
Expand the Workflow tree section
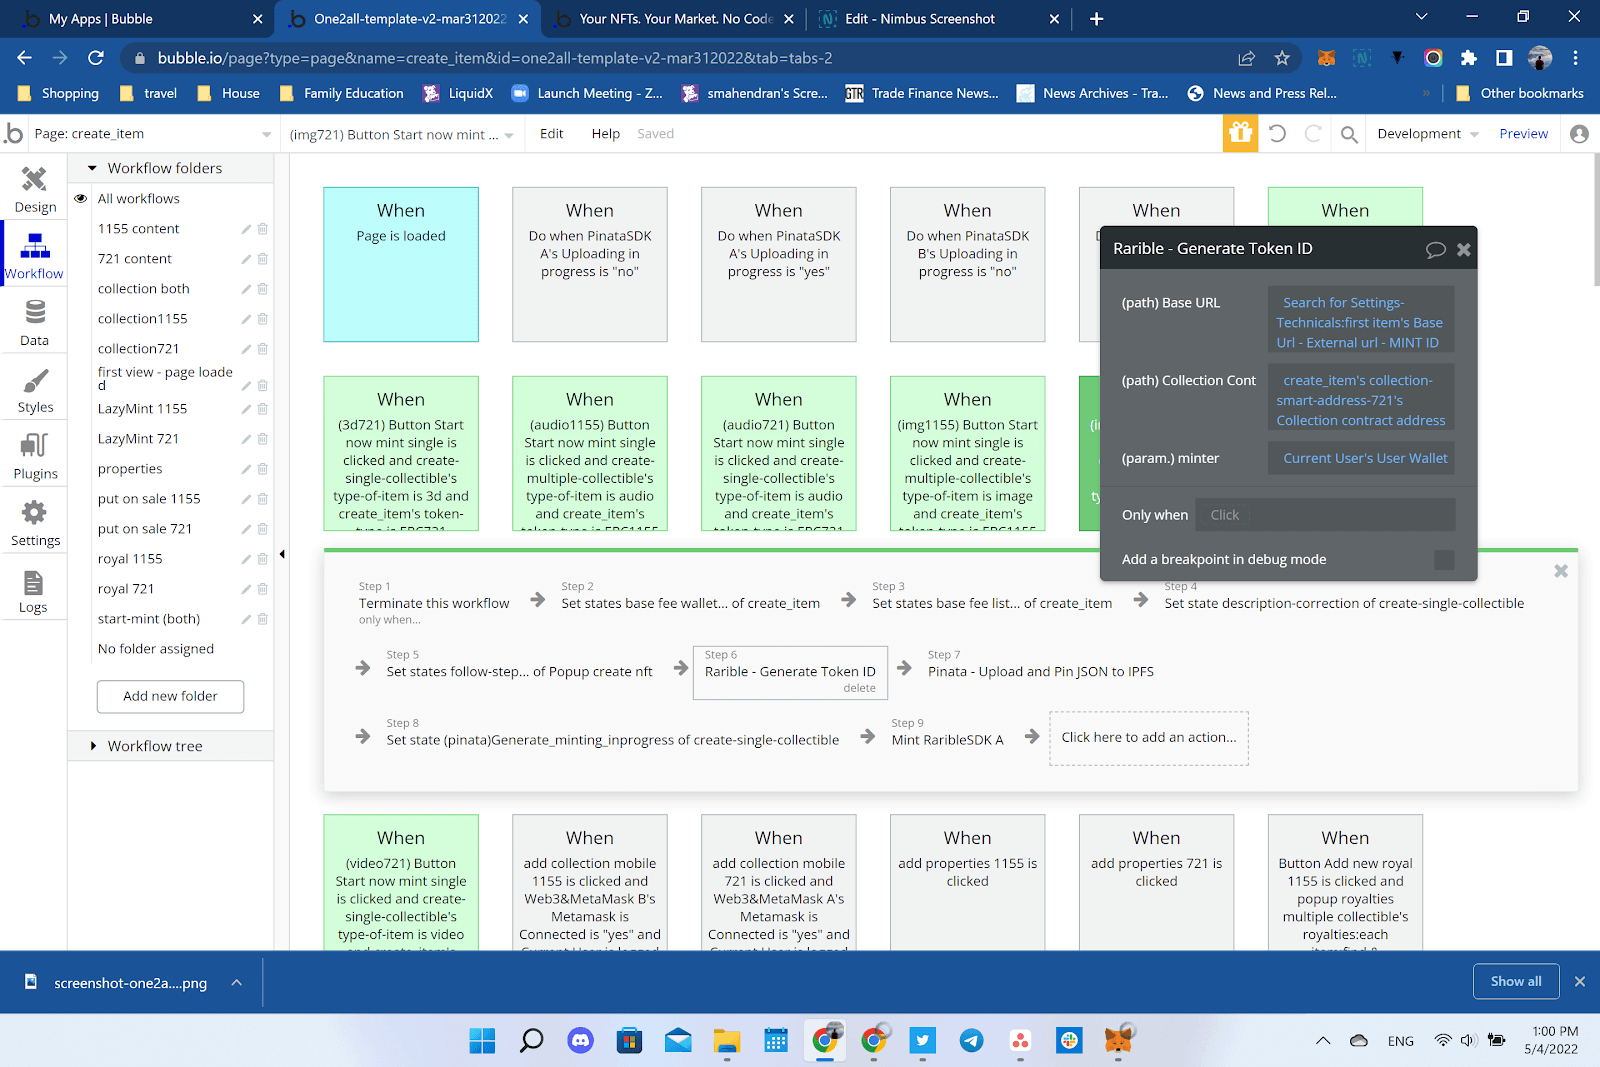click(155, 745)
